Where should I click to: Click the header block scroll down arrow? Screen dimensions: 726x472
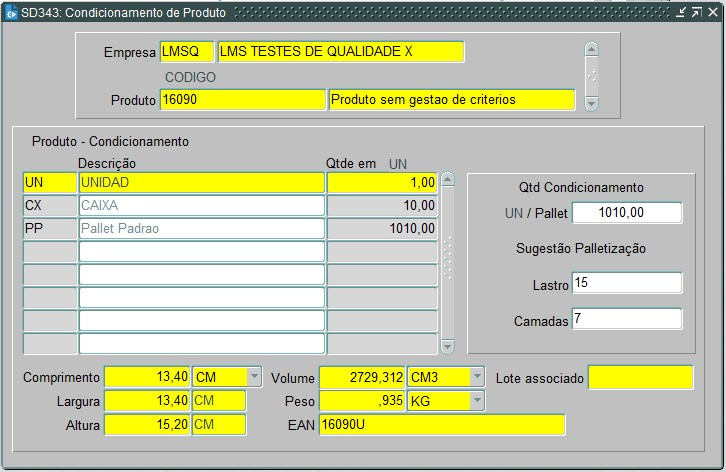click(592, 103)
